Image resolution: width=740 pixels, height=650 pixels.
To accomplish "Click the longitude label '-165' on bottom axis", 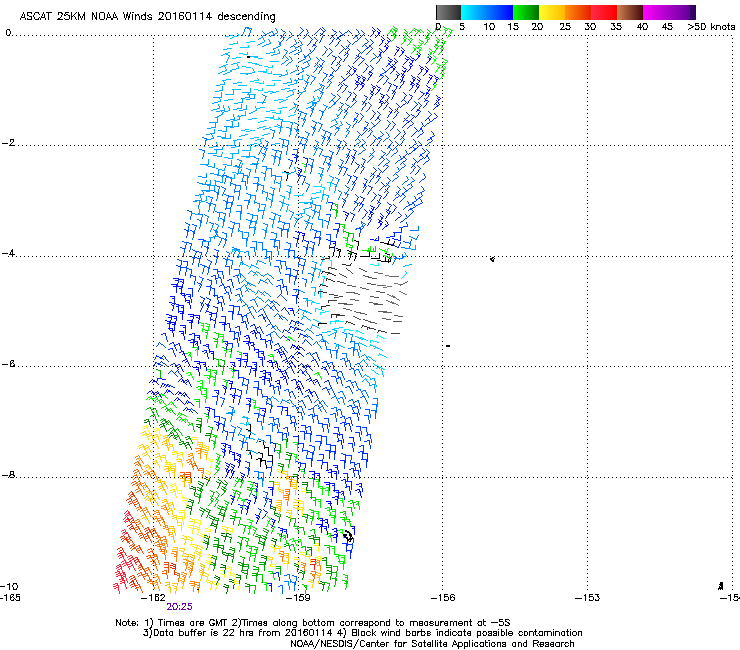I will click(x=10, y=598).
